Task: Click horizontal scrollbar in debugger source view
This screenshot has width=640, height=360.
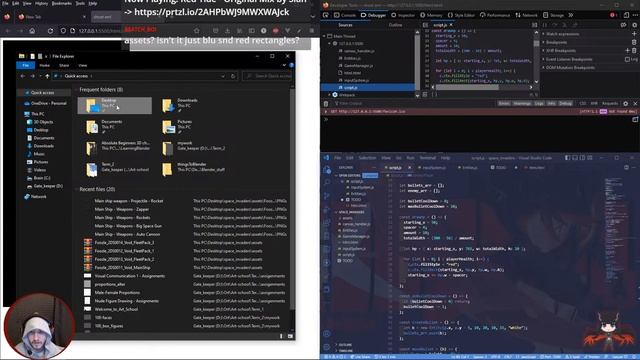Action: tap(467, 87)
